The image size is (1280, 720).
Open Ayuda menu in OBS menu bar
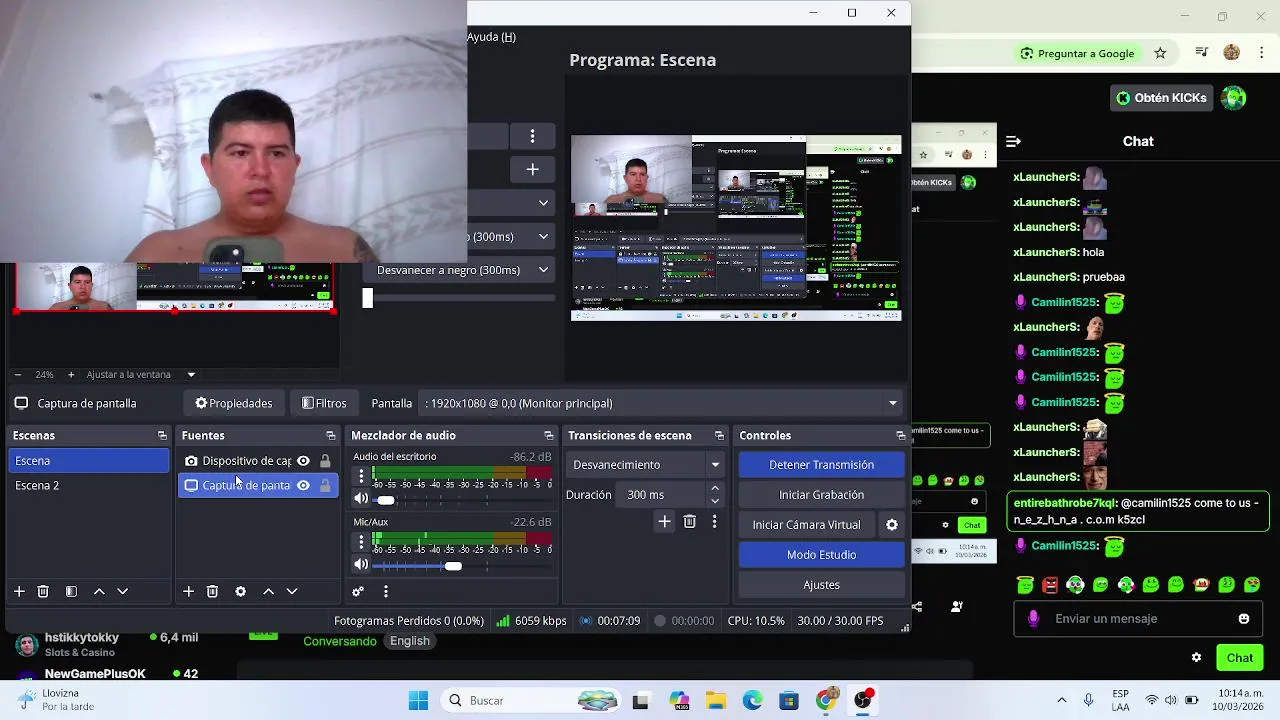point(491,37)
